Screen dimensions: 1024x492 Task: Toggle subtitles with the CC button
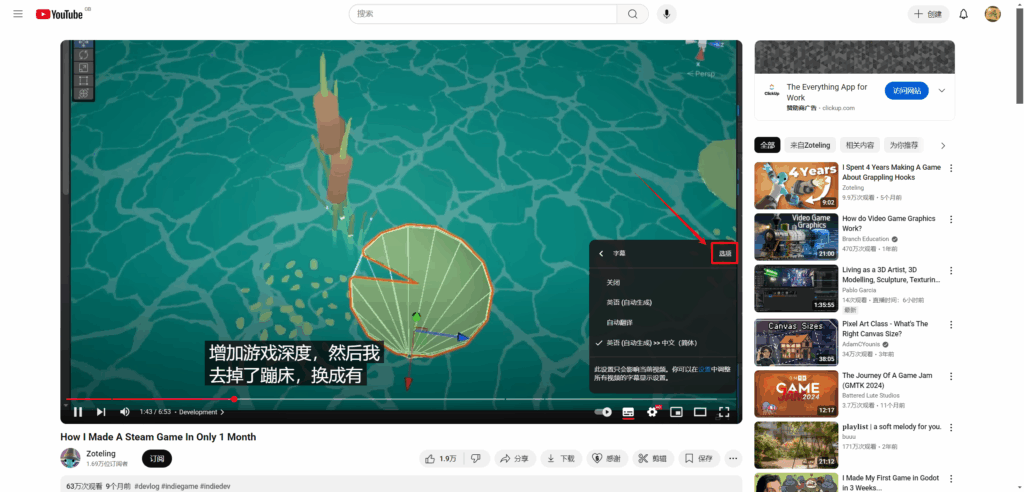[x=628, y=412]
